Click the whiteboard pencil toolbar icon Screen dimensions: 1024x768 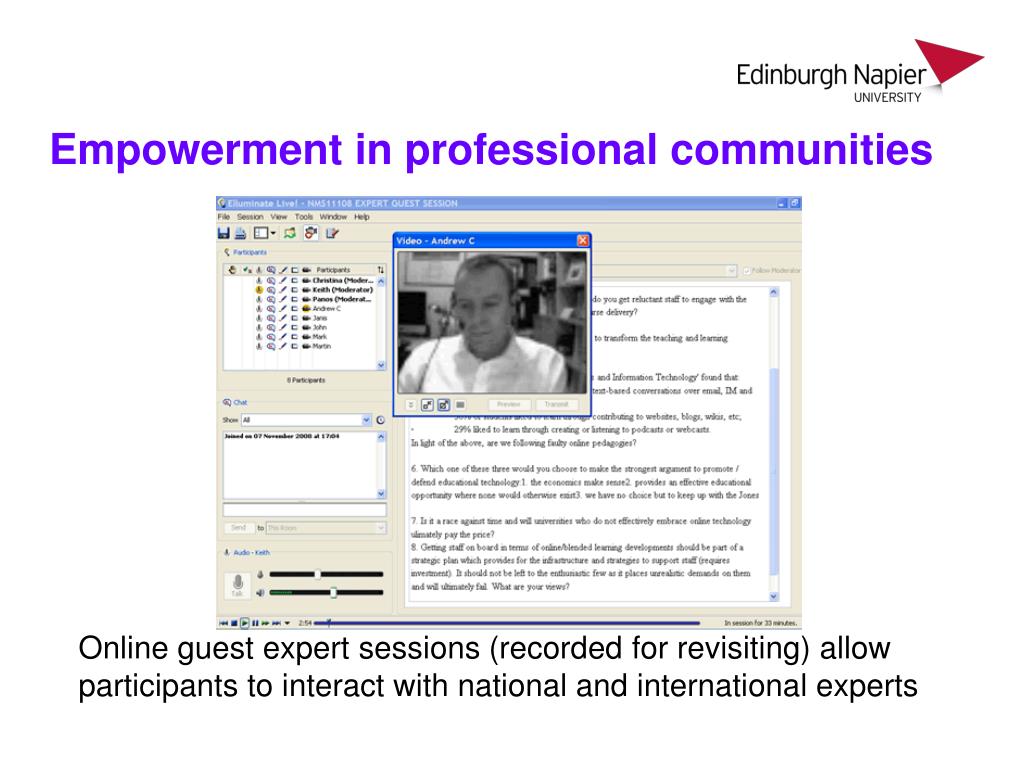332,233
